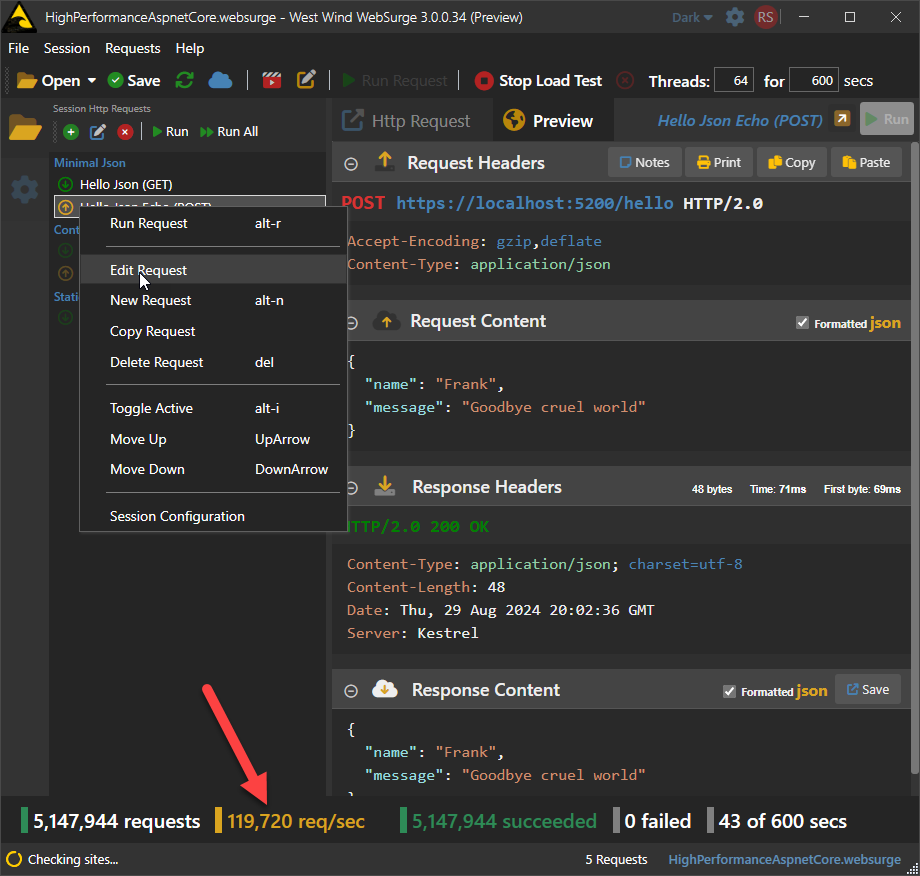Choose Edit Request from context menu

pos(212,270)
